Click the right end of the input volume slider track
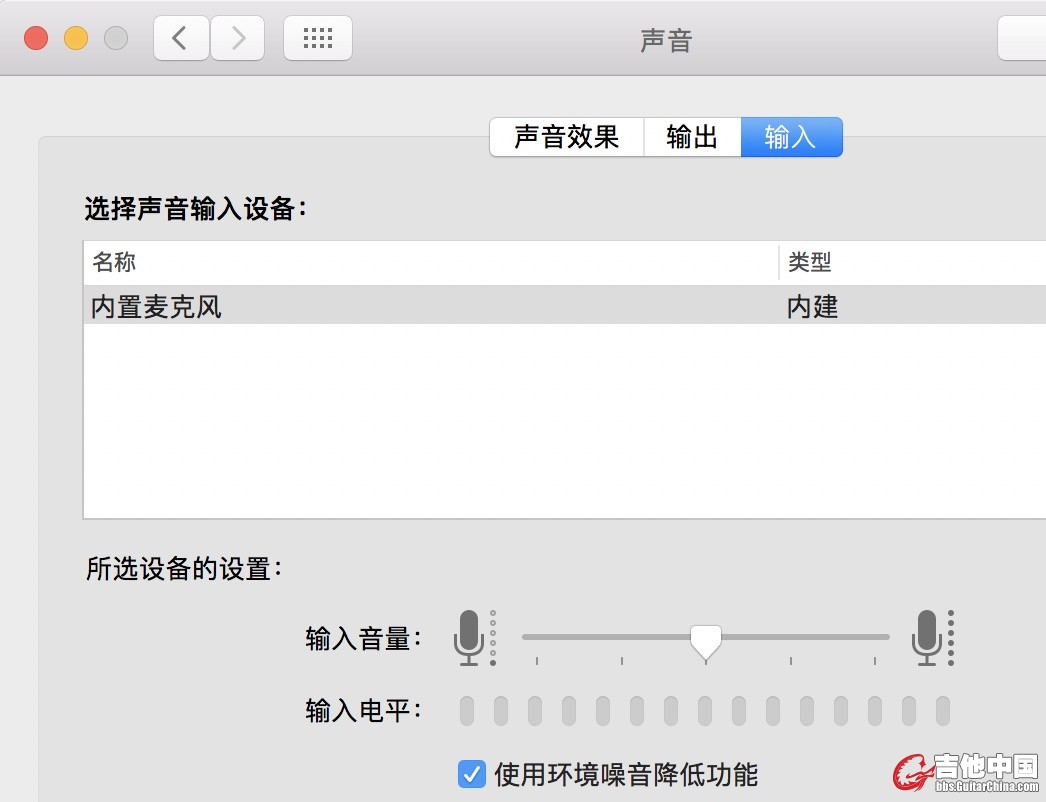The width and height of the screenshot is (1046, 802). point(883,636)
